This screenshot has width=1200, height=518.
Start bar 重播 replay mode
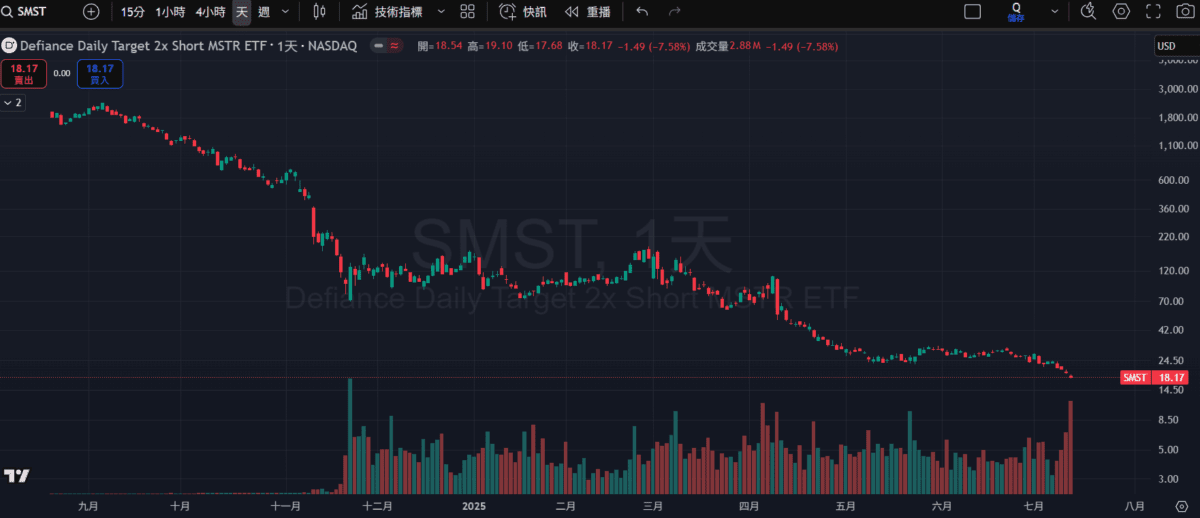(587, 12)
